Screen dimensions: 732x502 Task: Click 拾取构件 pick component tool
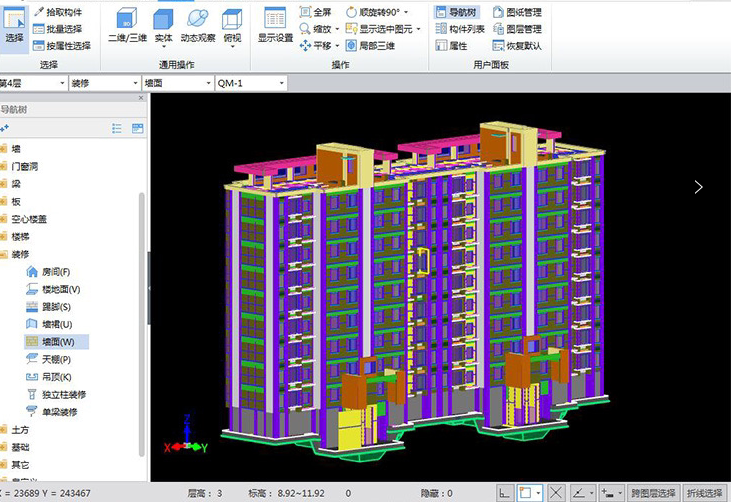click(x=58, y=12)
